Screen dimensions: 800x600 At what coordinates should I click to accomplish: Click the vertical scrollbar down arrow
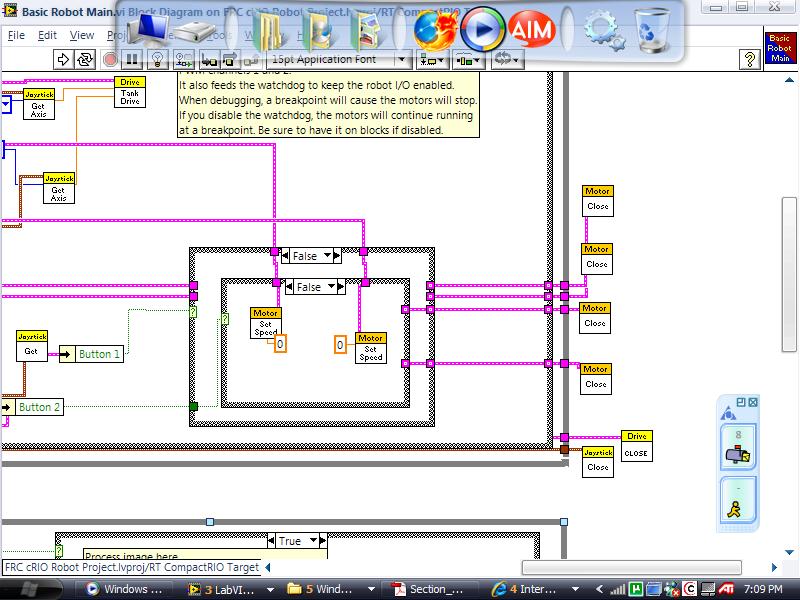(789, 552)
